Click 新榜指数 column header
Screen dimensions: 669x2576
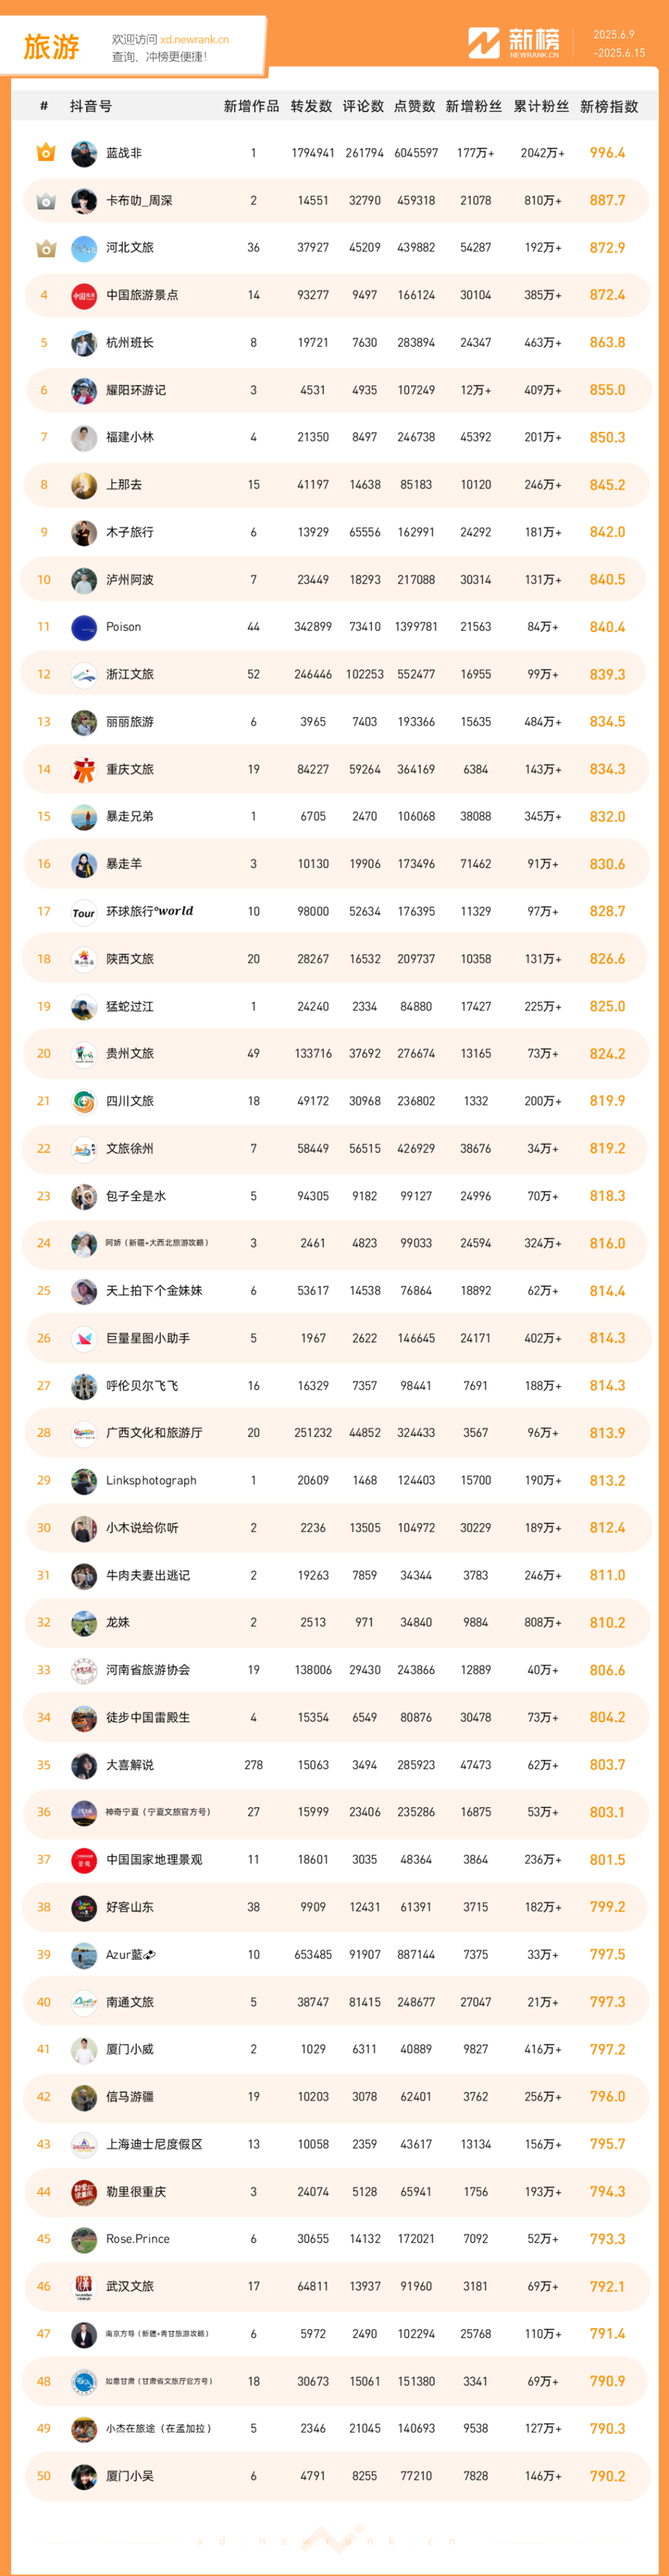609,106
